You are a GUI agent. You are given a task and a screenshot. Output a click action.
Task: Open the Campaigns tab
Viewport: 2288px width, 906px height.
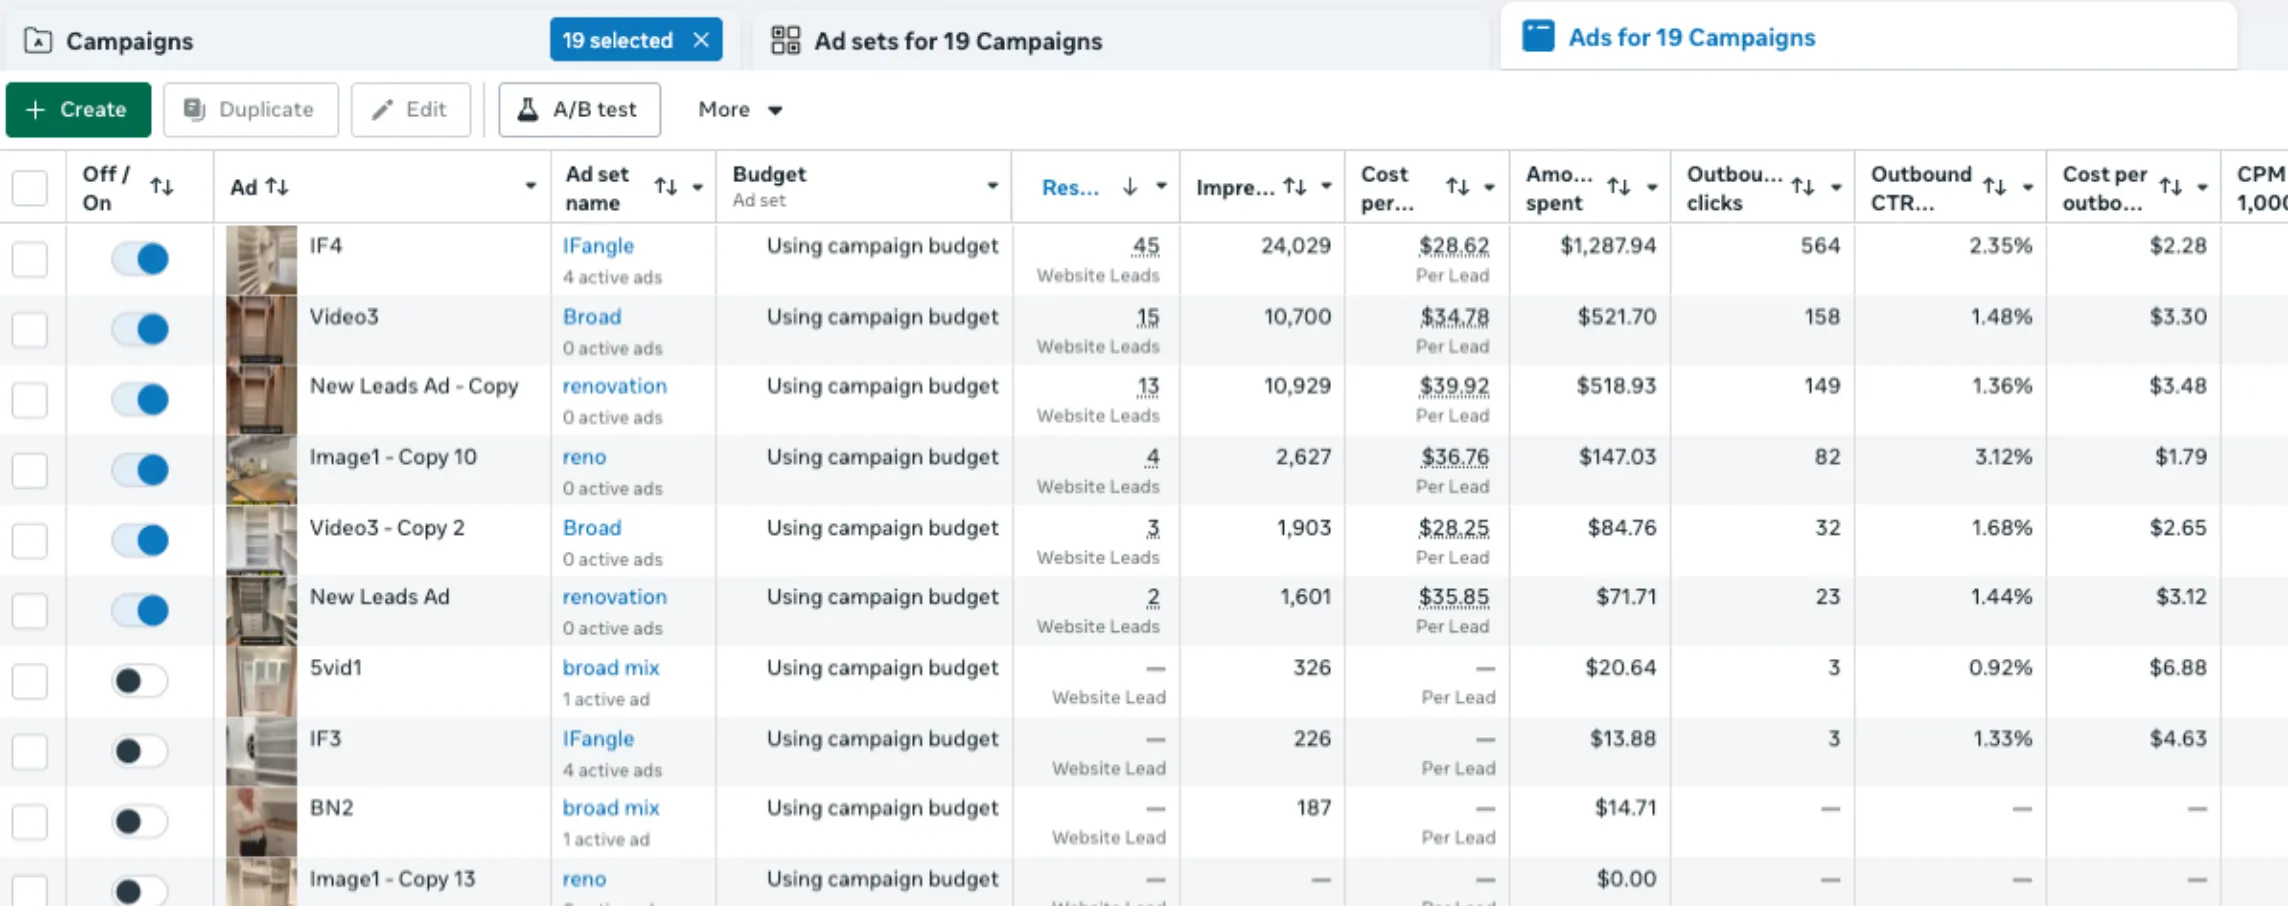point(130,41)
